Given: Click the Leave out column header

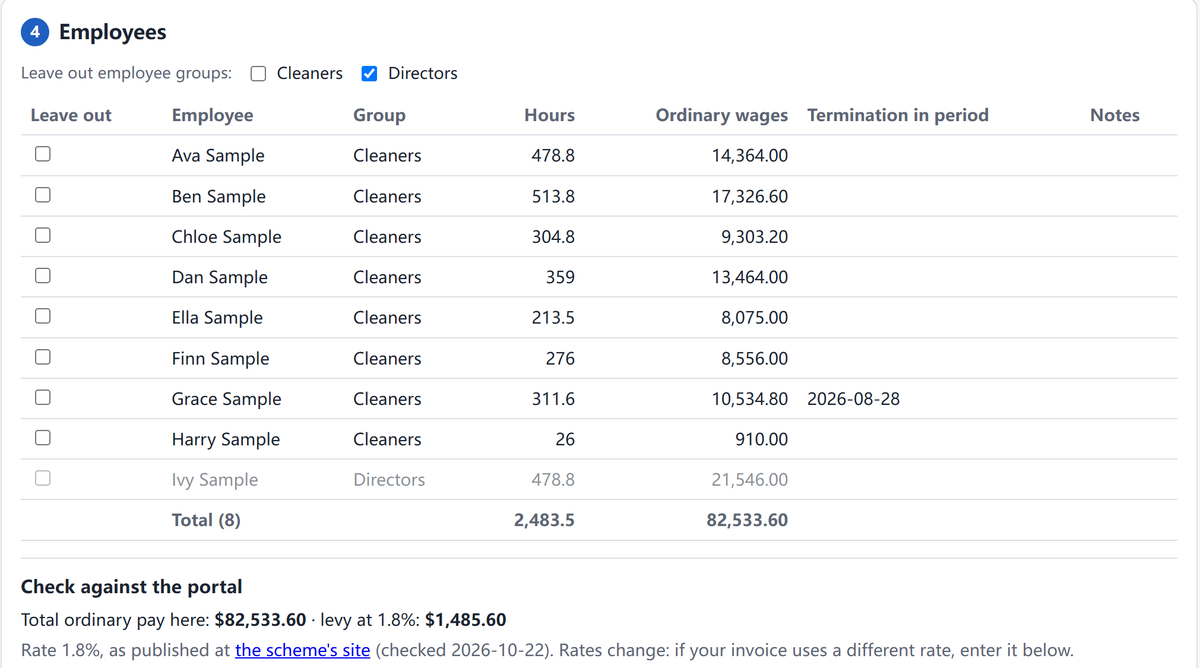Looking at the screenshot, I should (71, 115).
